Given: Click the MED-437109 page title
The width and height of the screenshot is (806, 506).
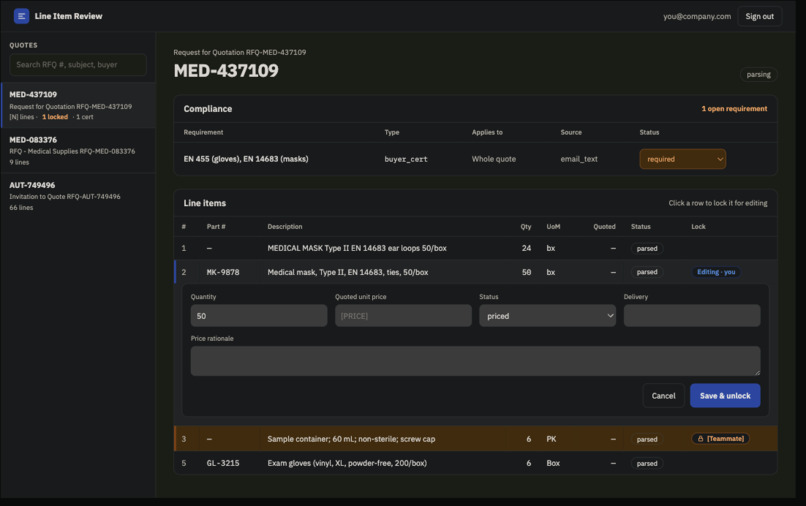Looking at the screenshot, I should coord(226,70).
